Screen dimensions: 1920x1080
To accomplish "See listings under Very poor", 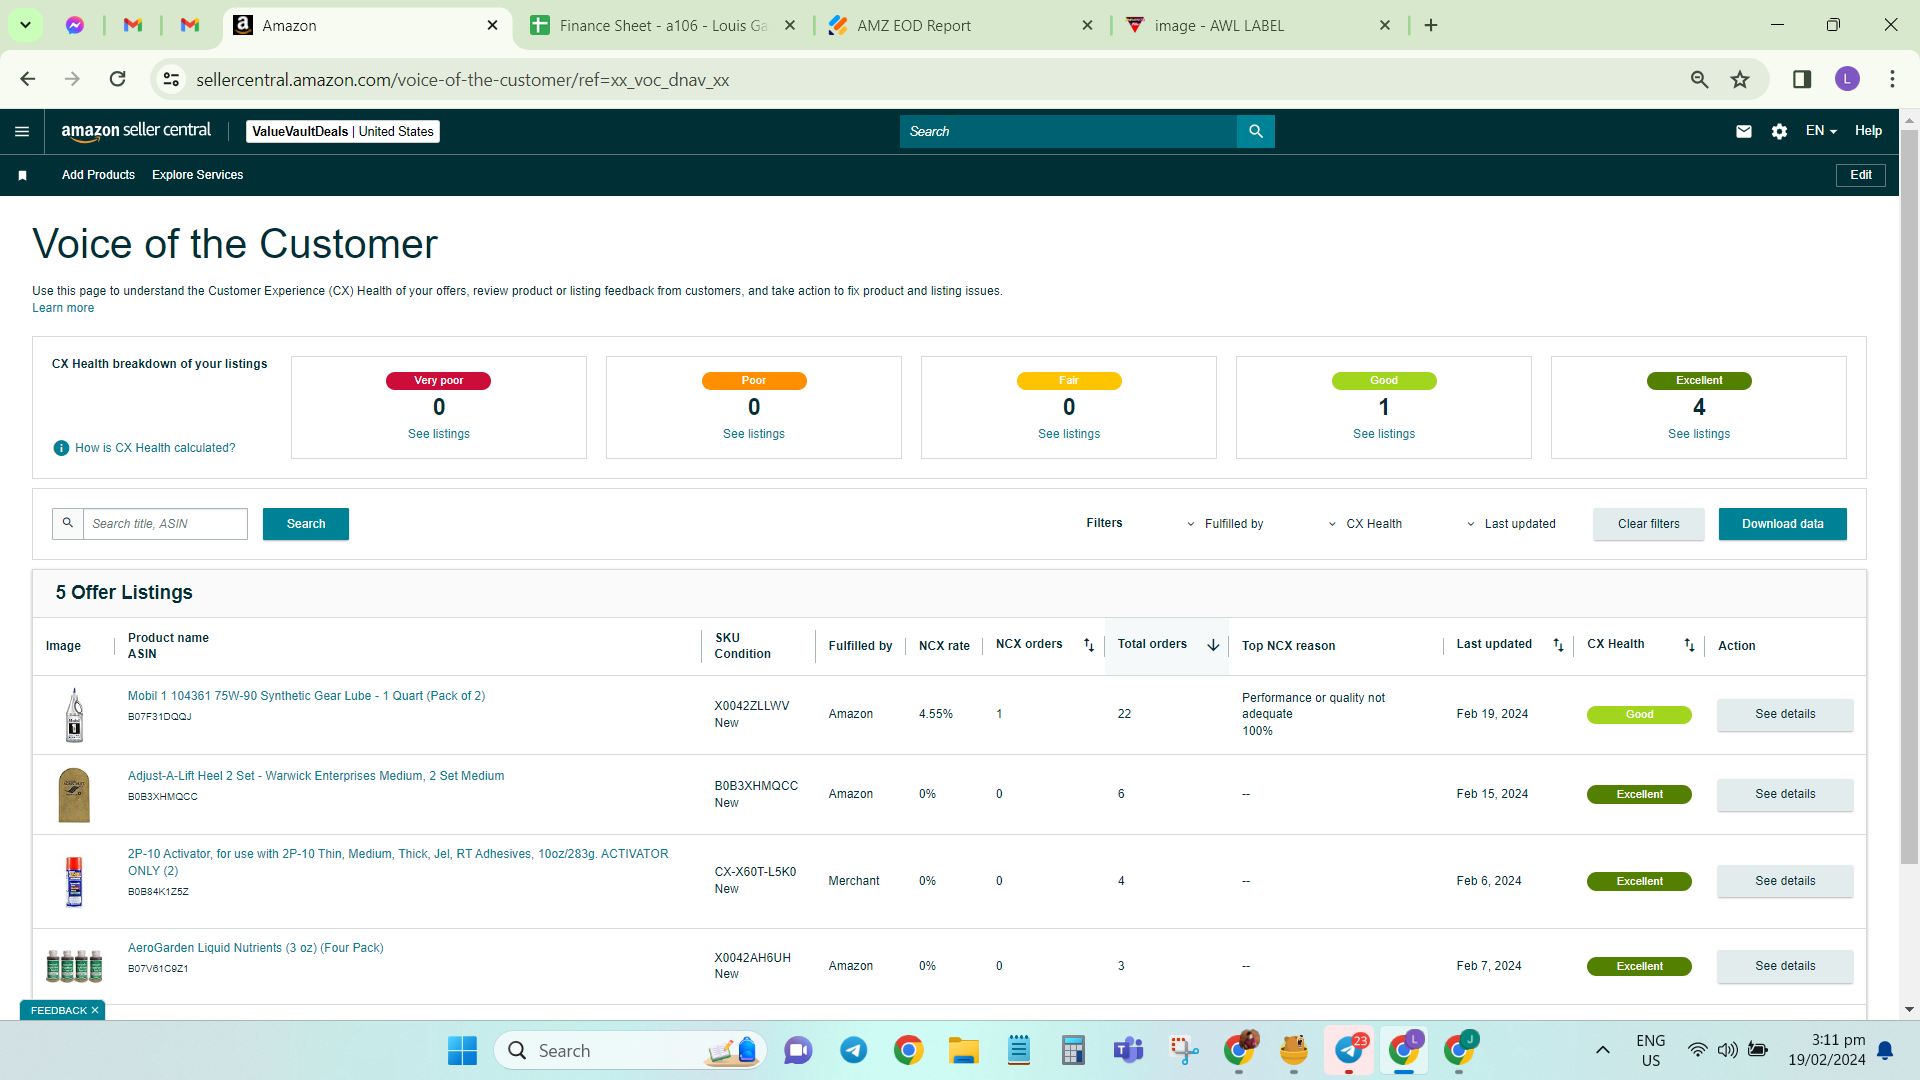I will click(439, 434).
